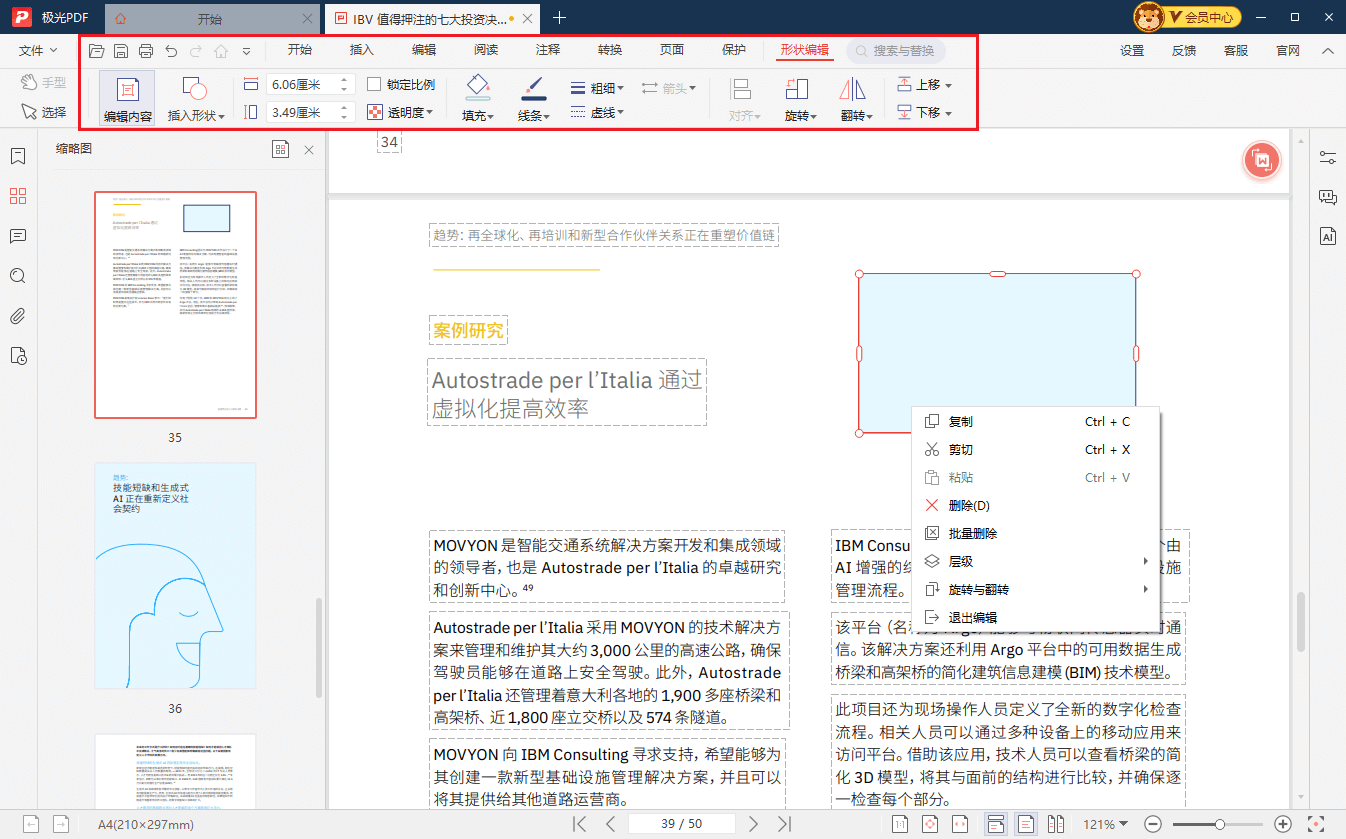This screenshot has width=1346, height=839.
Task: Select the page 36 thumbnail
Action: [x=176, y=575]
